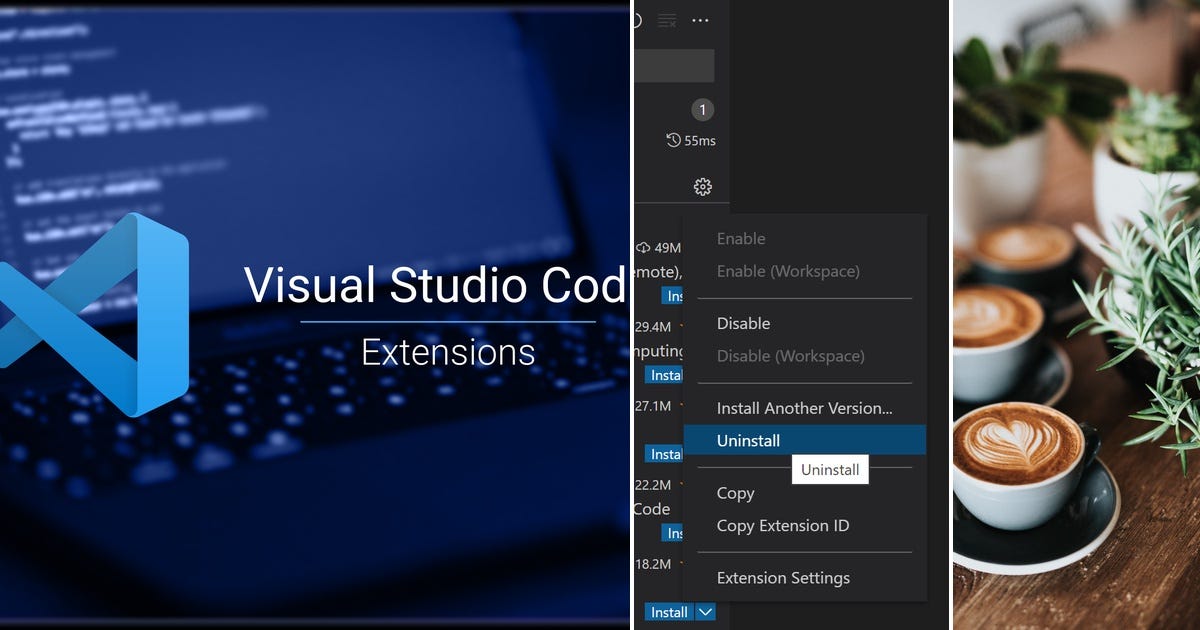Open the dropdown arrow beside bottom Install button

point(705,612)
